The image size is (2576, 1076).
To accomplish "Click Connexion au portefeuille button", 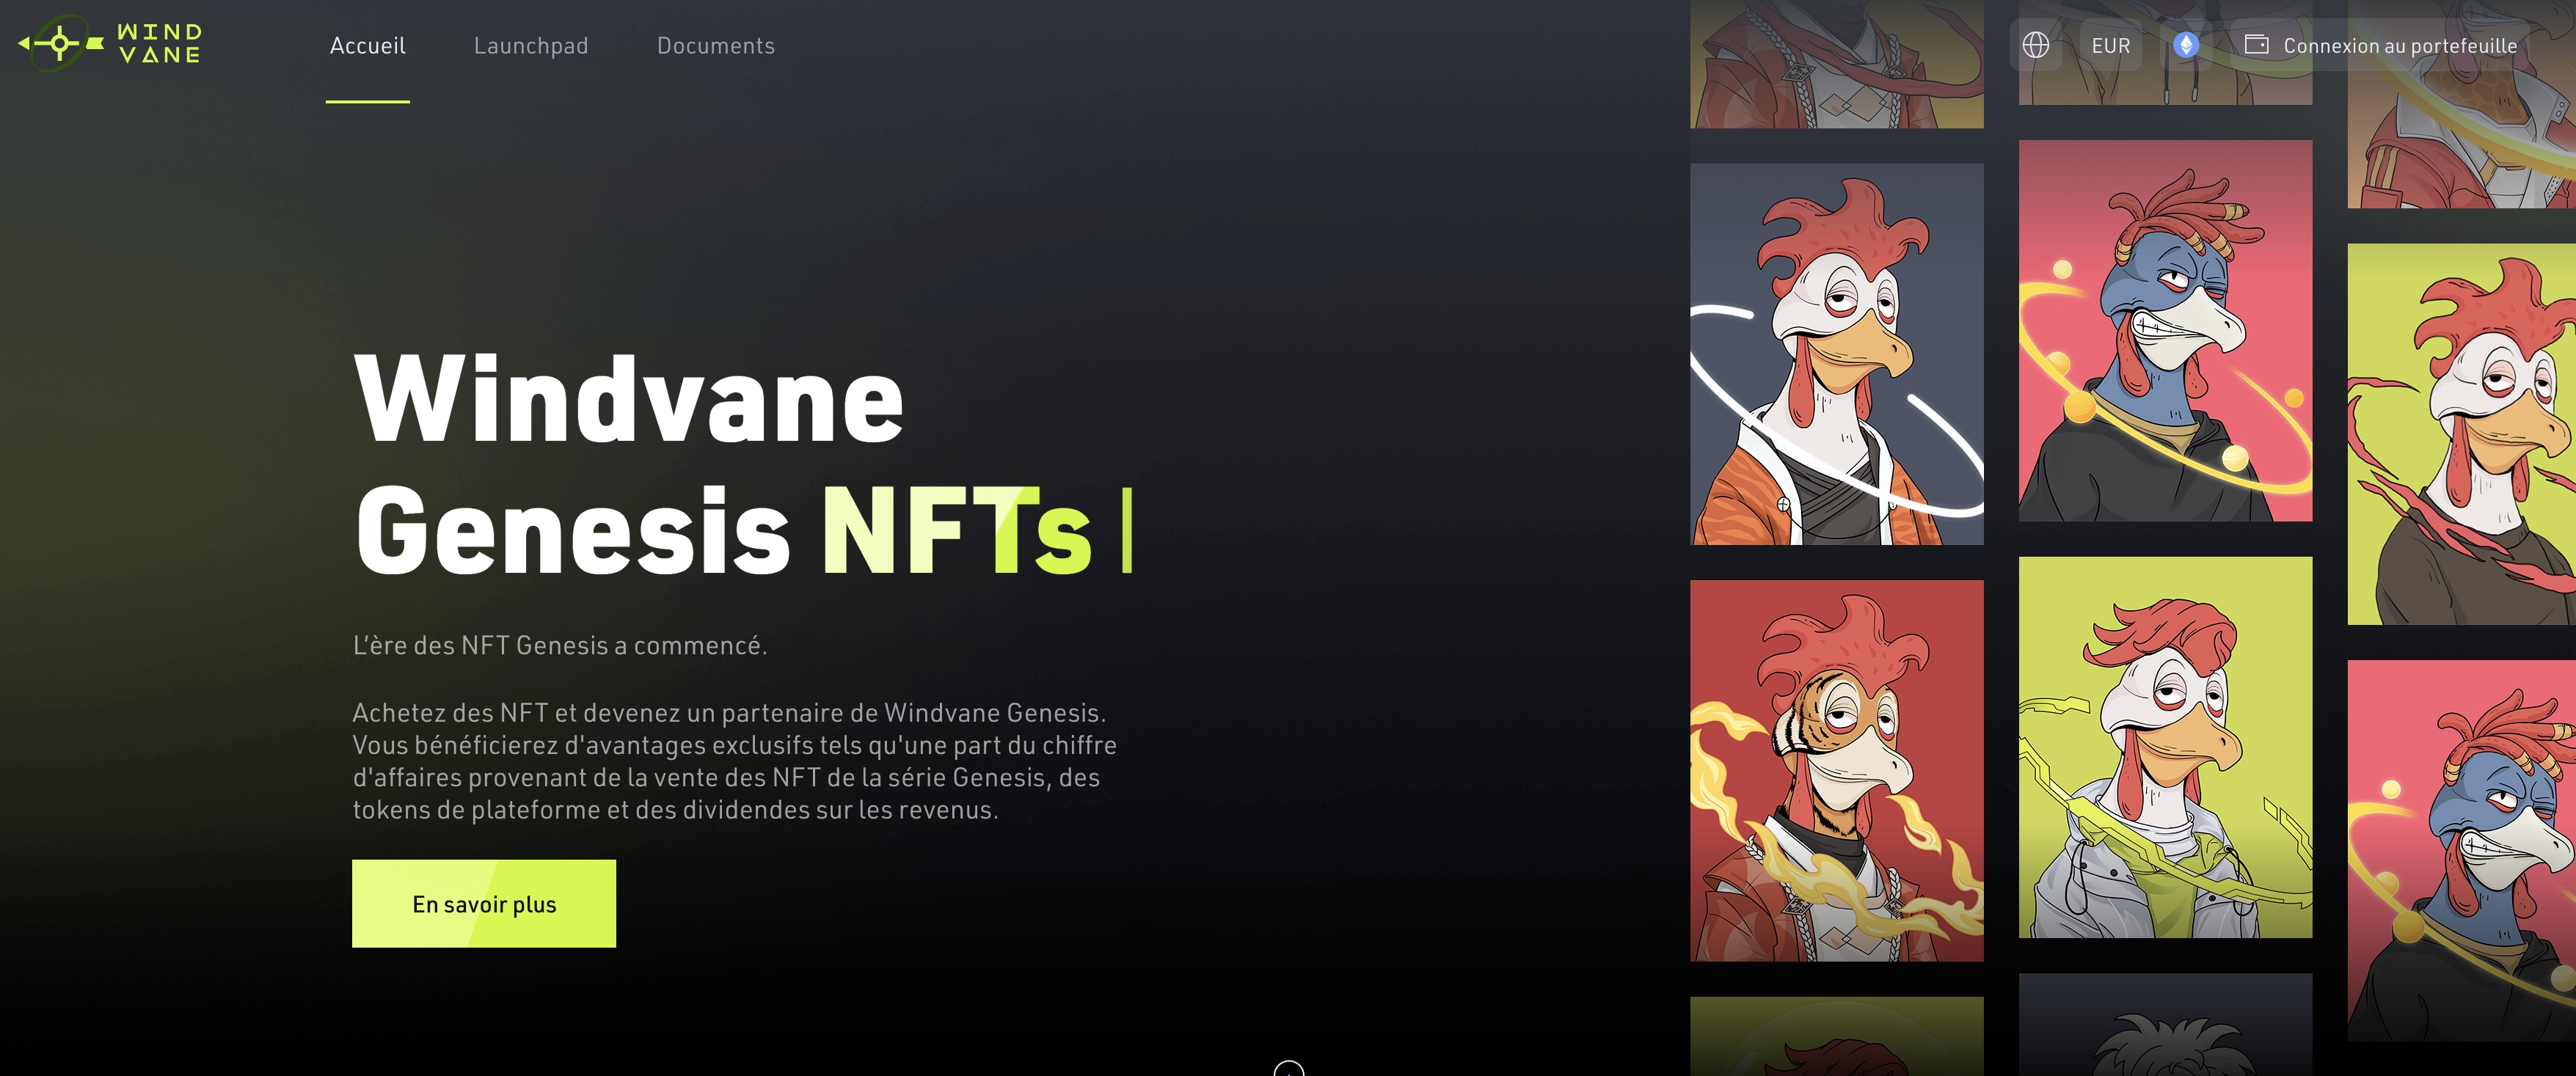I will pos(2381,45).
